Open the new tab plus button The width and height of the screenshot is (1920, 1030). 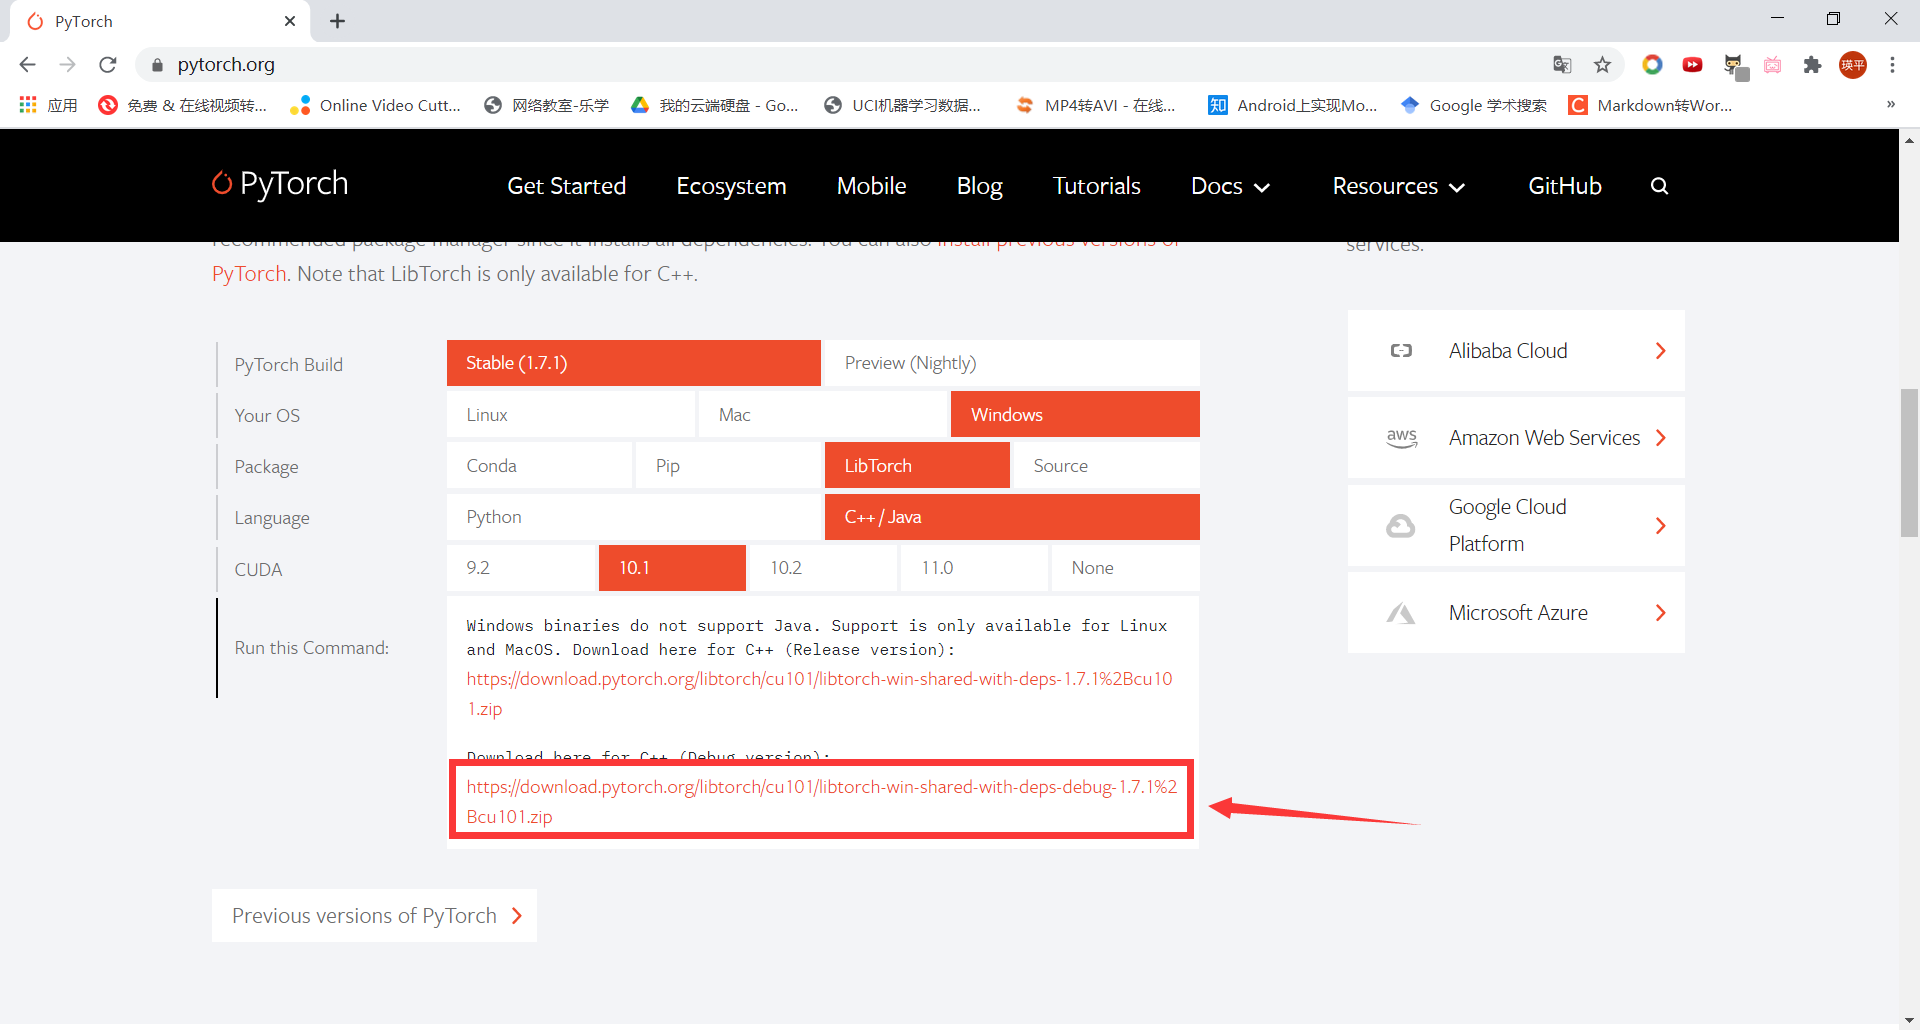coord(337,21)
